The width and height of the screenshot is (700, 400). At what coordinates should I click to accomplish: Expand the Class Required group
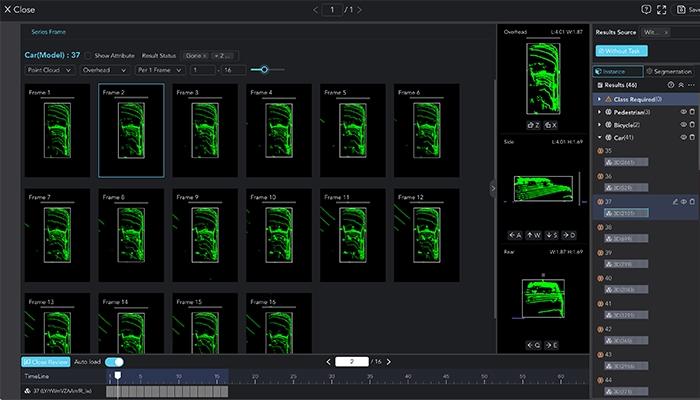click(600, 99)
